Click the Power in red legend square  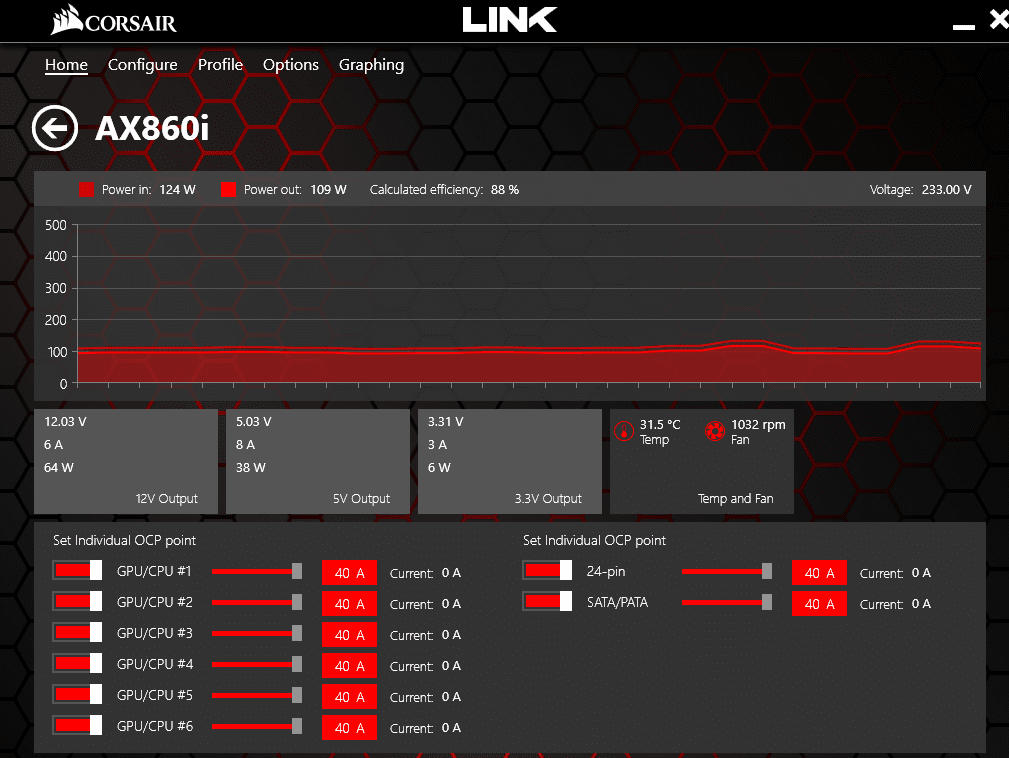(x=86, y=189)
